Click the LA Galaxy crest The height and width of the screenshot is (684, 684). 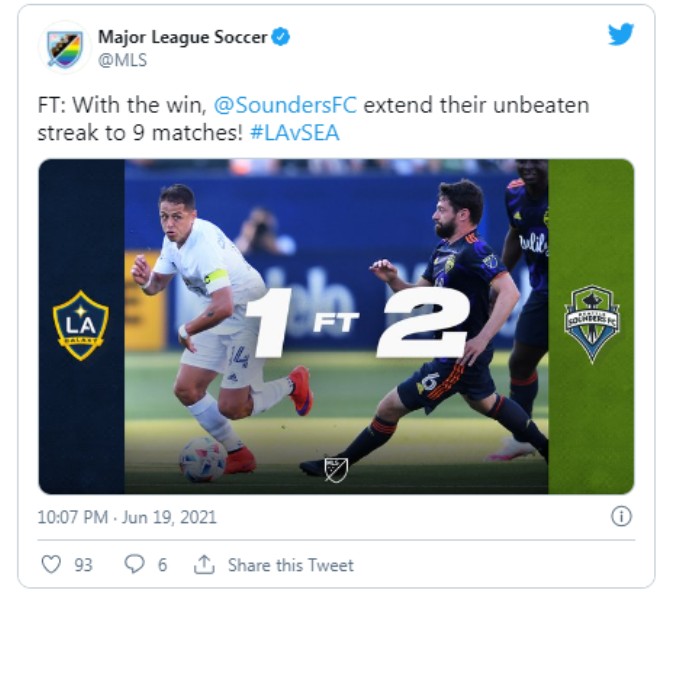tap(81, 325)
